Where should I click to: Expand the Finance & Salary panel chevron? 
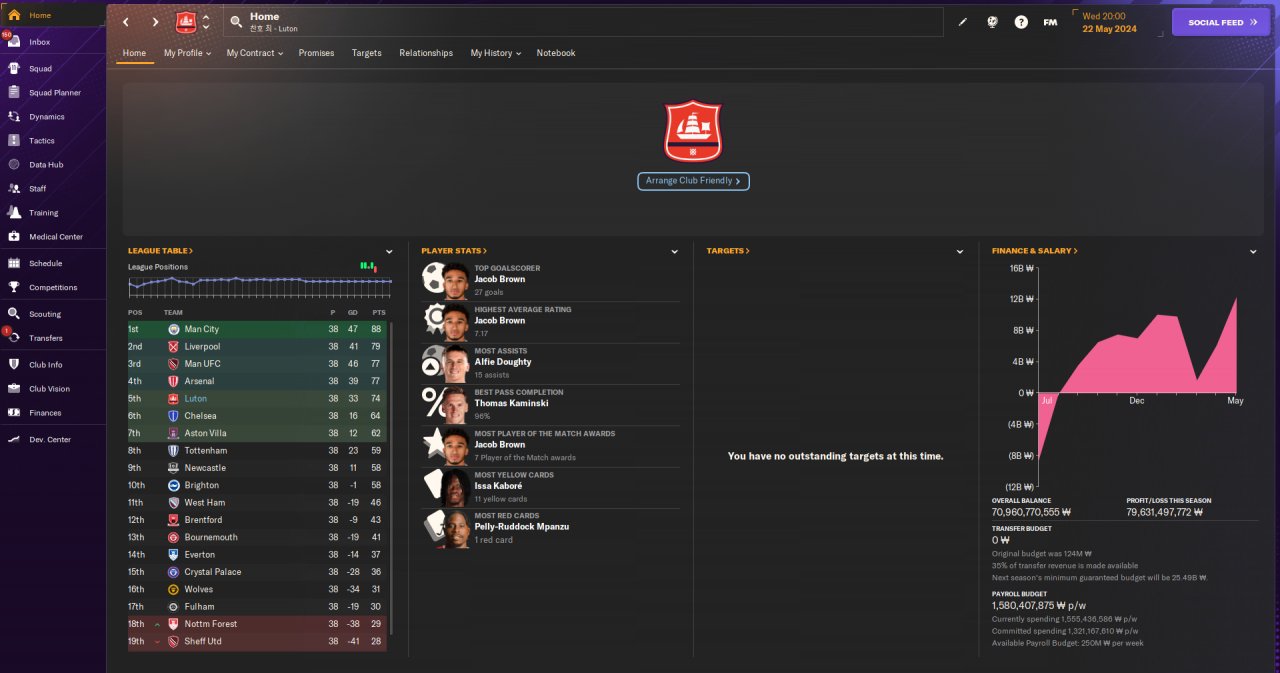coord(1253,252)
